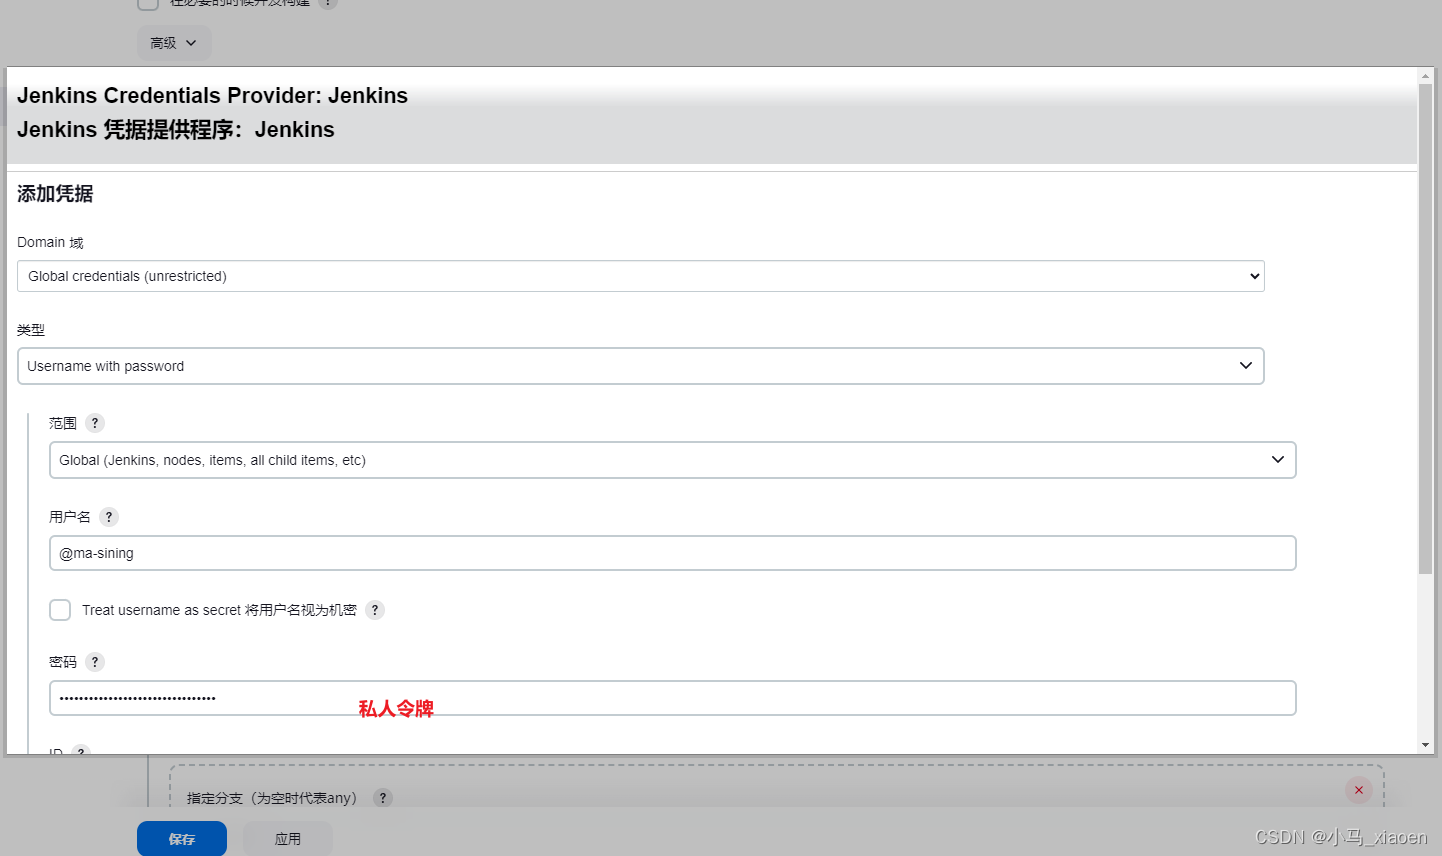Screen dimensions: 1442x856
Task: Click the dialog scrollbar up arrow
Action: [1425, 76]
